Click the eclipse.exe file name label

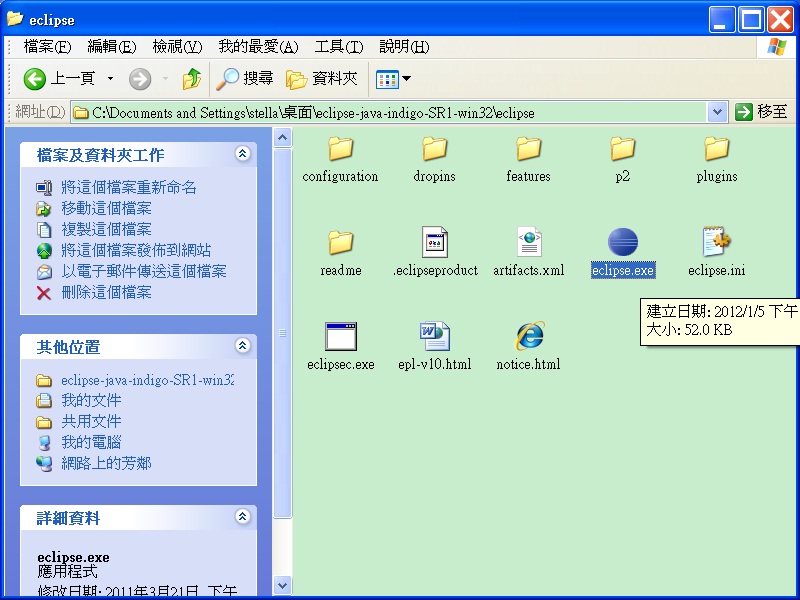tap(623, 270)
